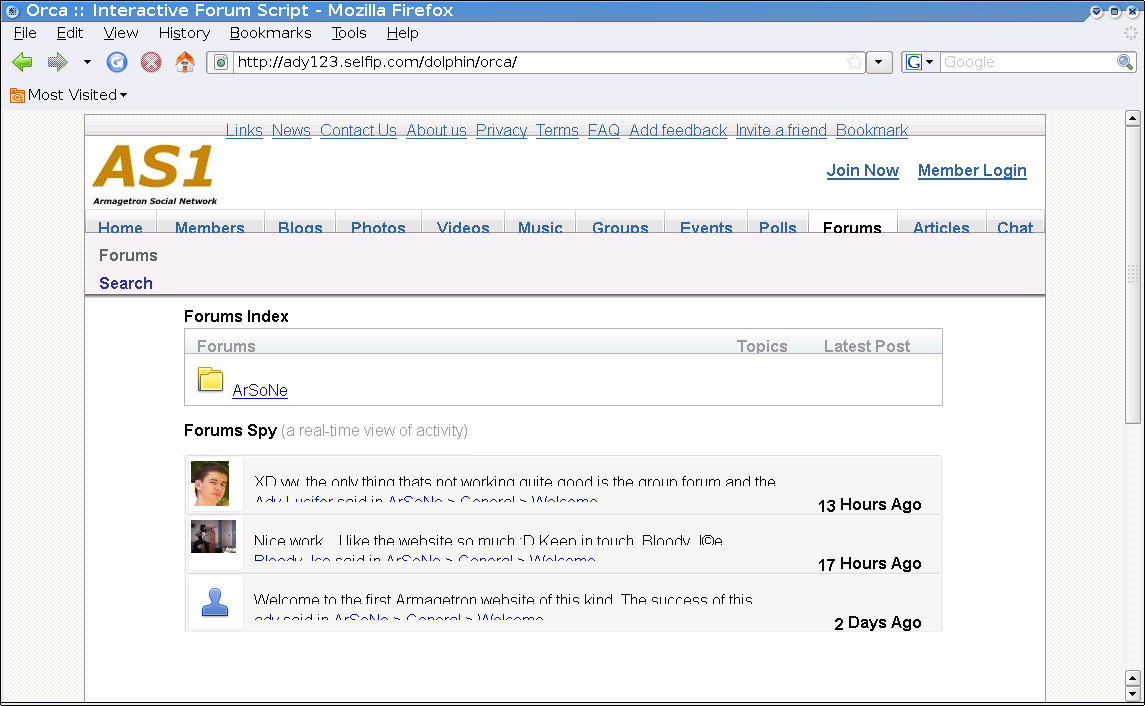
Task: Click the Google search input field
Action: 1026,62
